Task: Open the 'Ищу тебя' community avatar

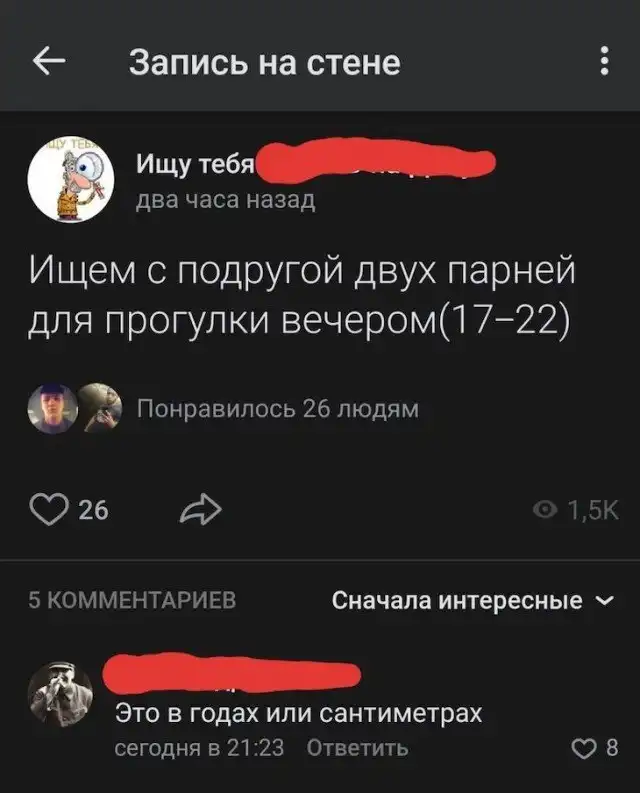Action: point(71,179)
